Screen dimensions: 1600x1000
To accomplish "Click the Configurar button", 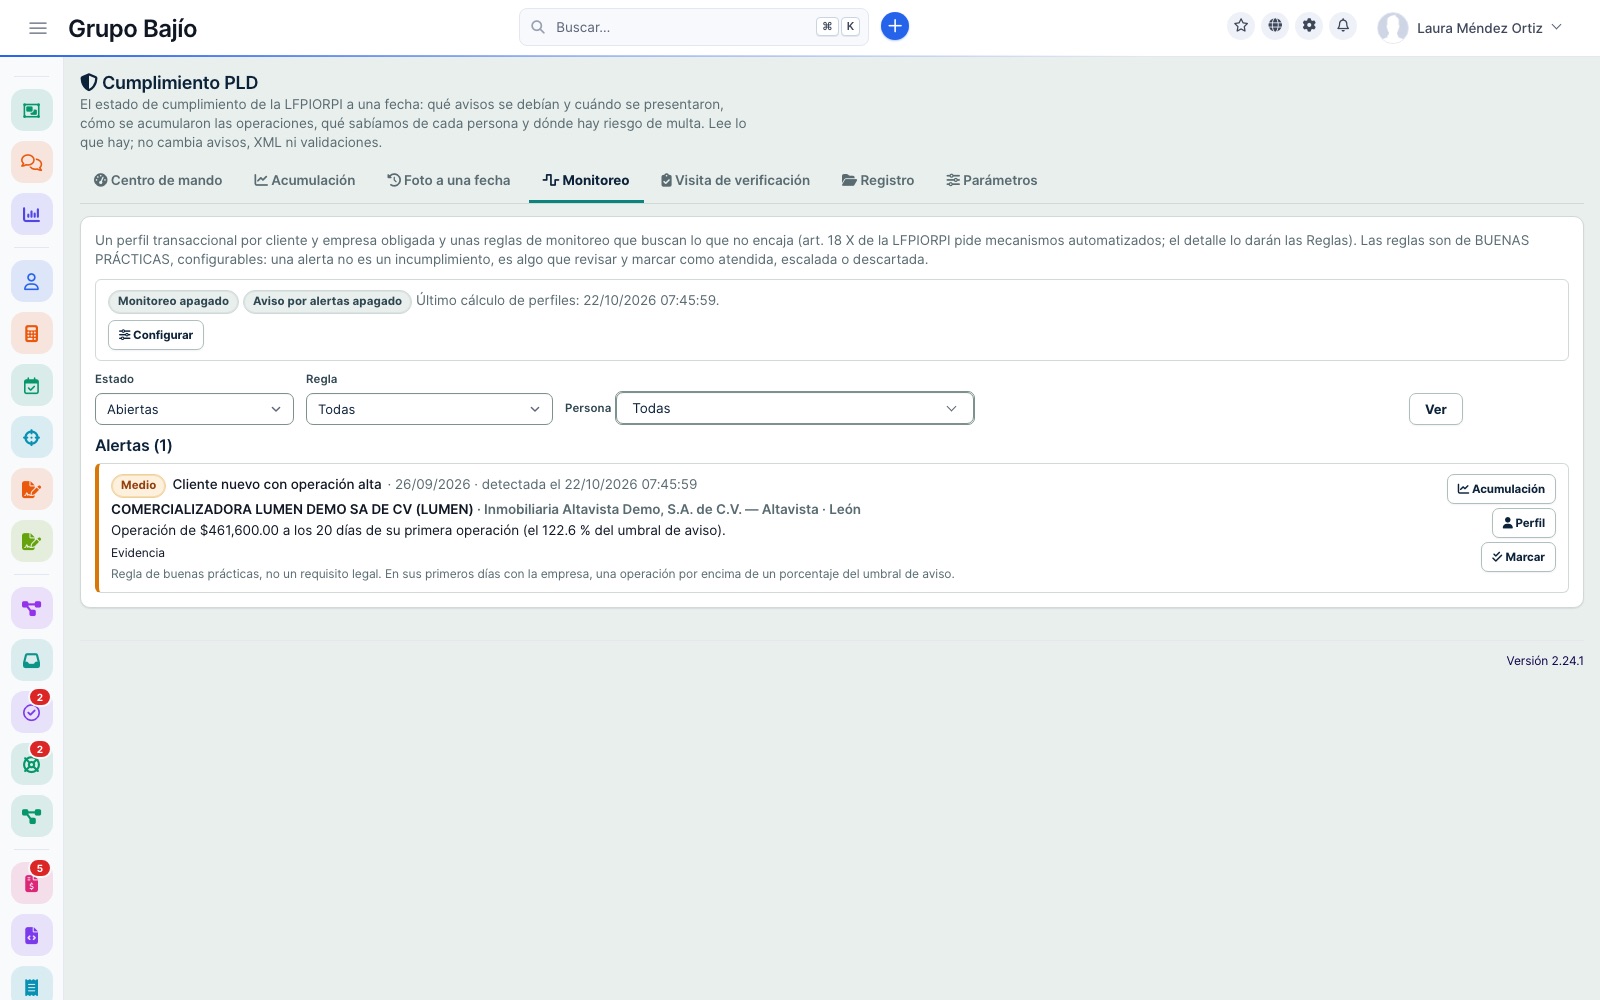I will point(156,335).
